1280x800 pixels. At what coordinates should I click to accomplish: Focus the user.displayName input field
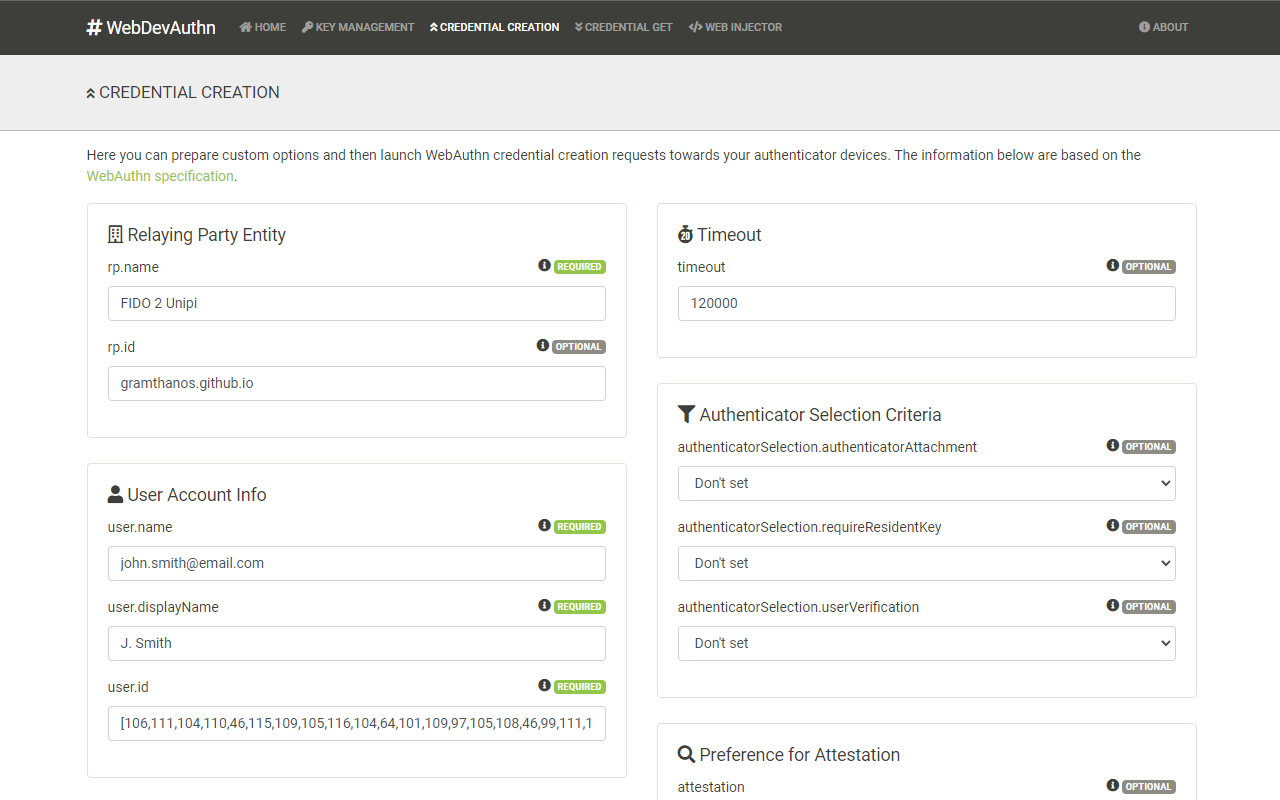(357, 643)
